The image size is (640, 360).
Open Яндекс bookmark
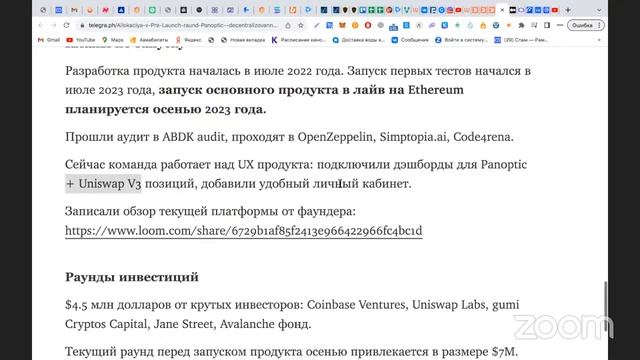click(x=189, y=40)
